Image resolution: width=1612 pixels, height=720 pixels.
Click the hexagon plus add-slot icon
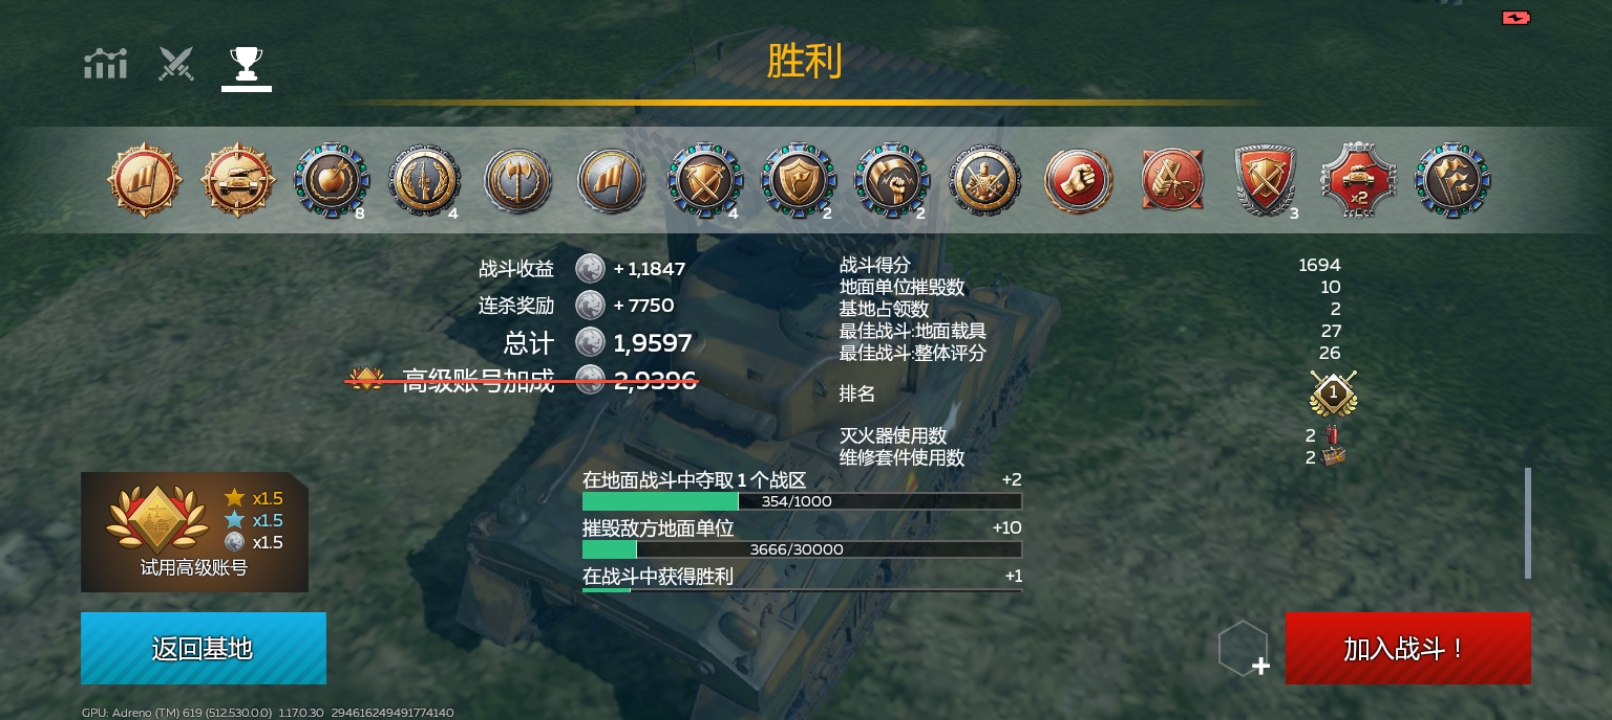(x=1244, y=649)
